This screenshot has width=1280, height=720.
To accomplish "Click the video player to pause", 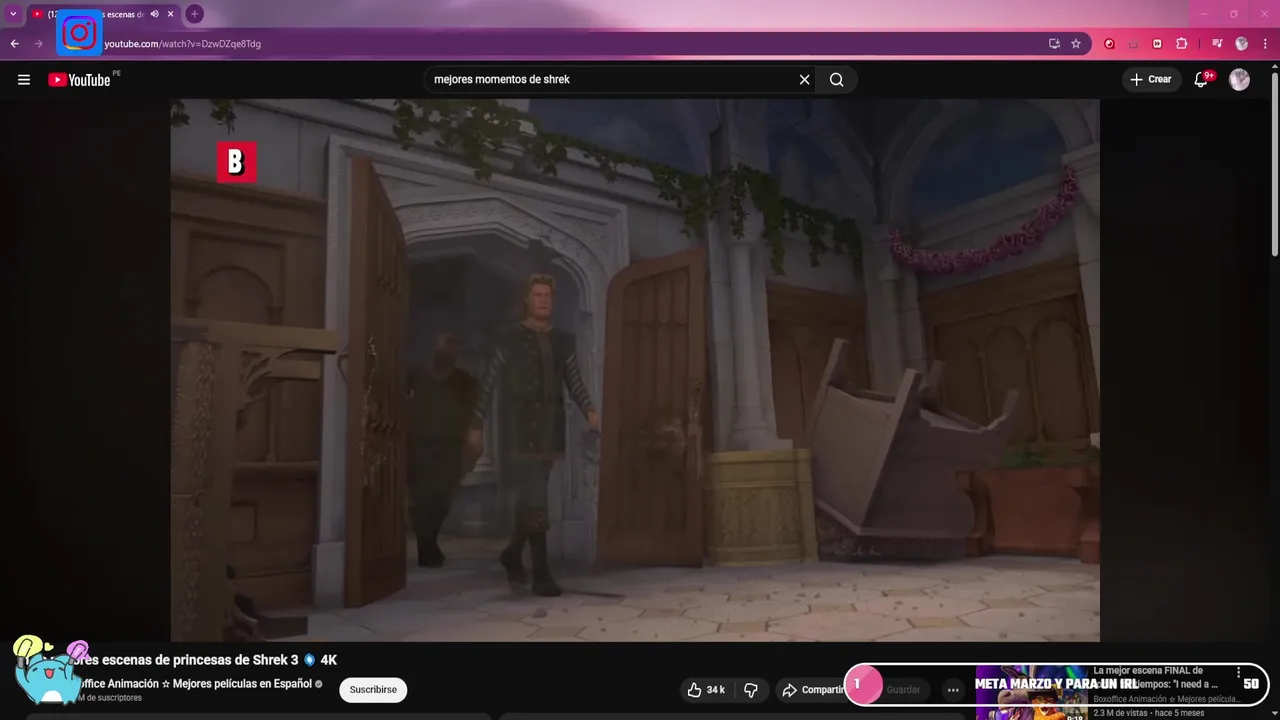I will click(635, 370).
